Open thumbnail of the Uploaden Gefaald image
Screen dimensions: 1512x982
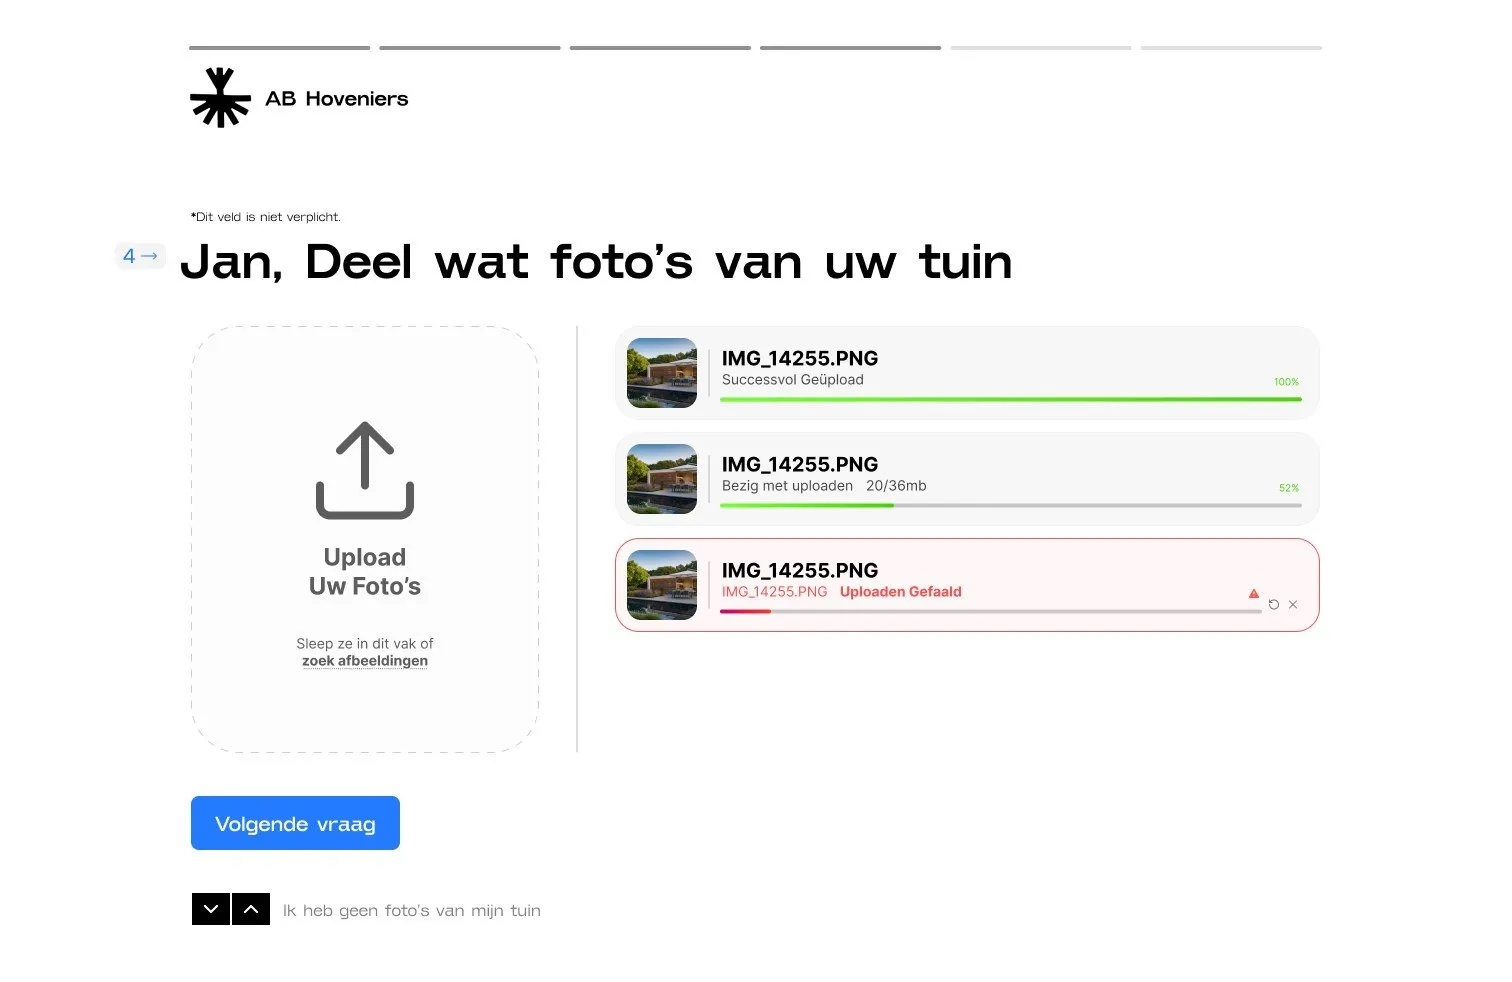click(662, 585)
